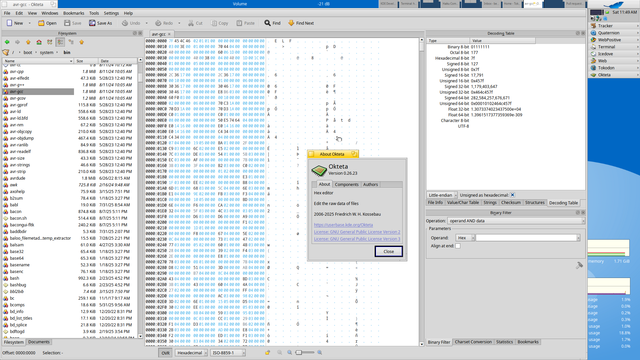This screenshot has height=360, width=640.
Task: Click the Cut scissors icon
Action: pyautogui.click(x=191, y=23)
